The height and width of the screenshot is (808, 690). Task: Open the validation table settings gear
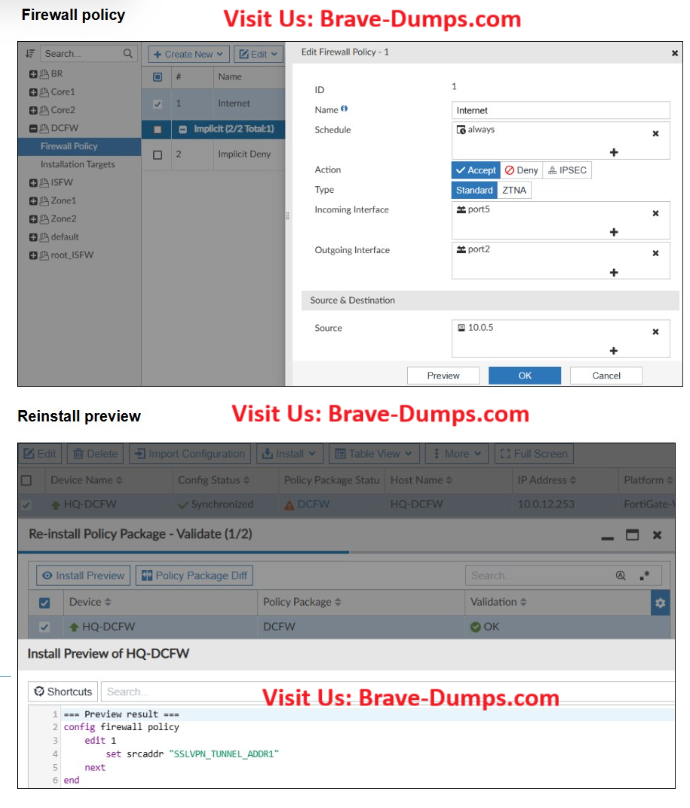[659, 603]
